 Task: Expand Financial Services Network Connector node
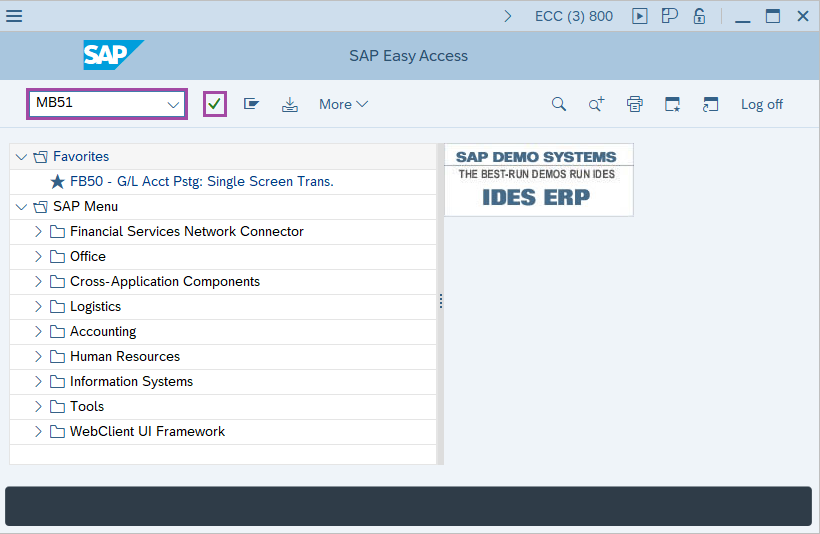click(38, 231)
